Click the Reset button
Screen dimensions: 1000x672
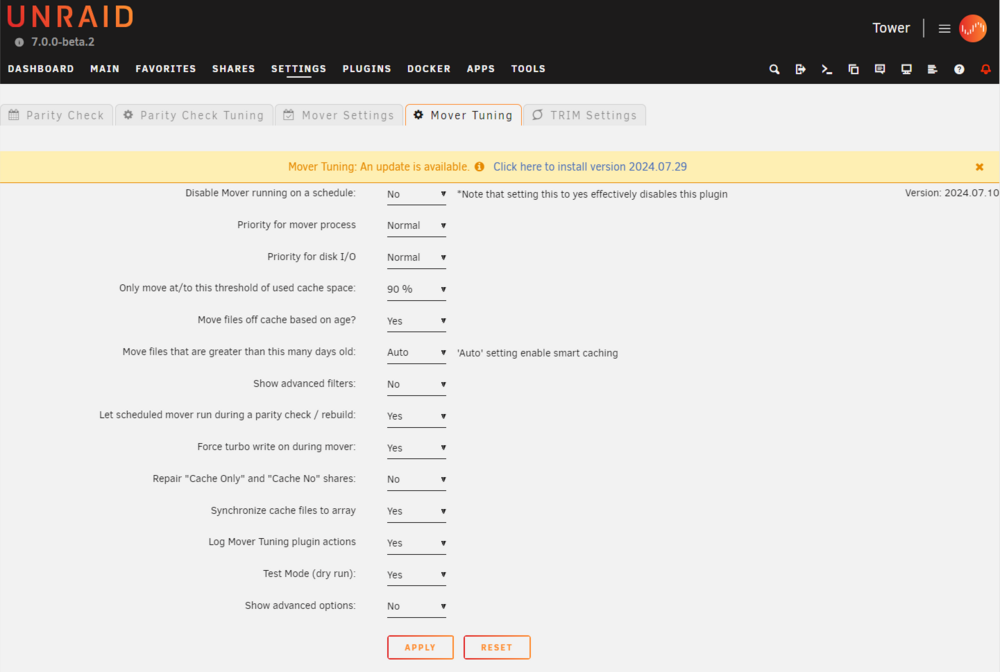[497, 647]
